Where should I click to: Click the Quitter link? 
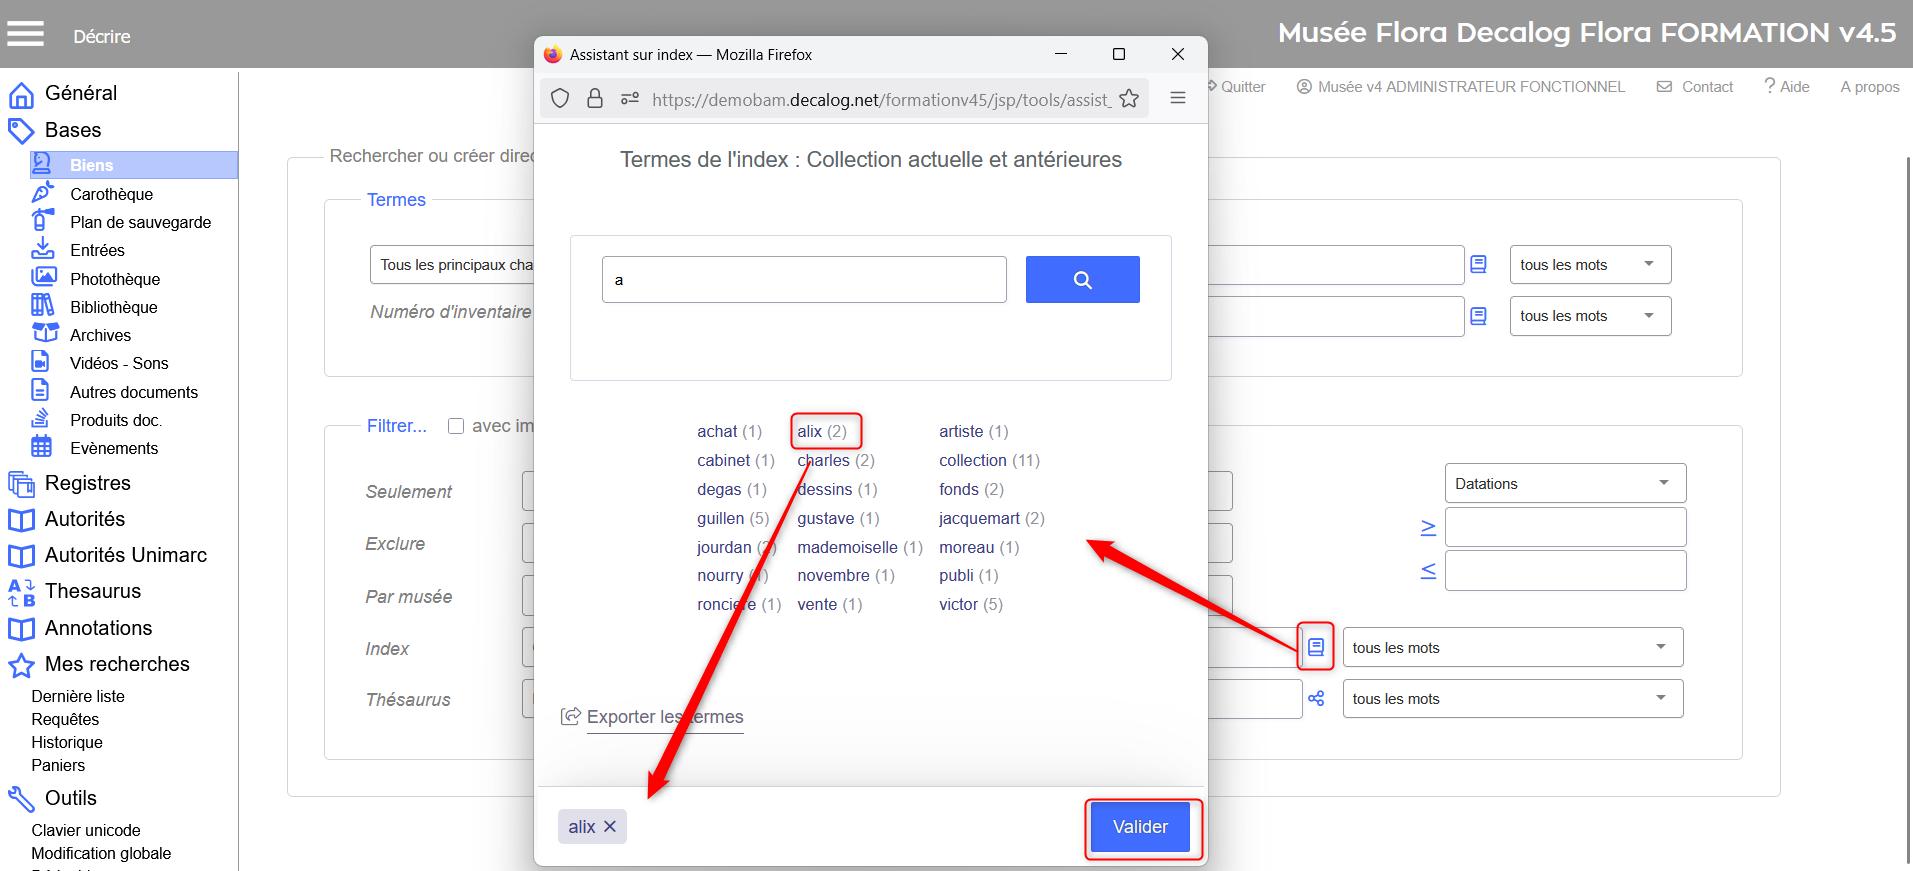(1243, 87)
